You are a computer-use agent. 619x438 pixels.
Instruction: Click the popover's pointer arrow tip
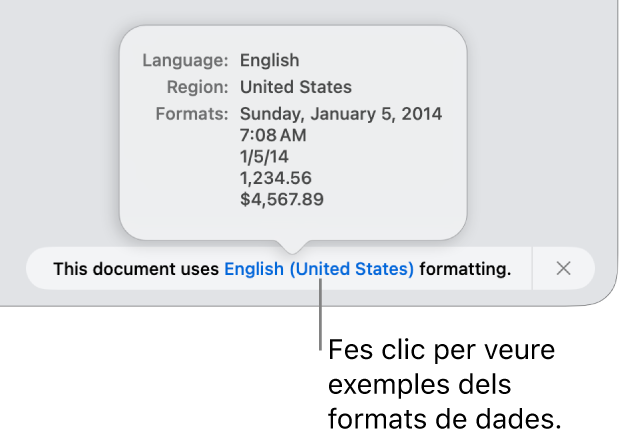coord(292,246)
